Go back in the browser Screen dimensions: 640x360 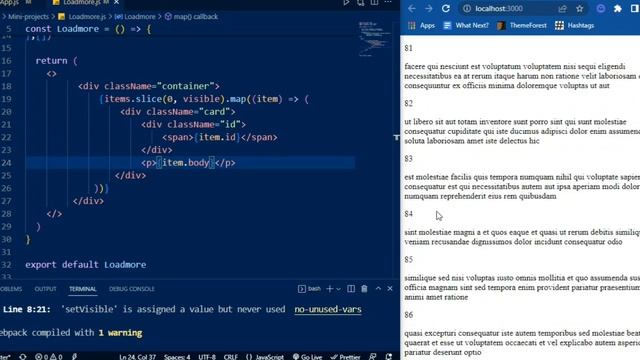[411, 9]
